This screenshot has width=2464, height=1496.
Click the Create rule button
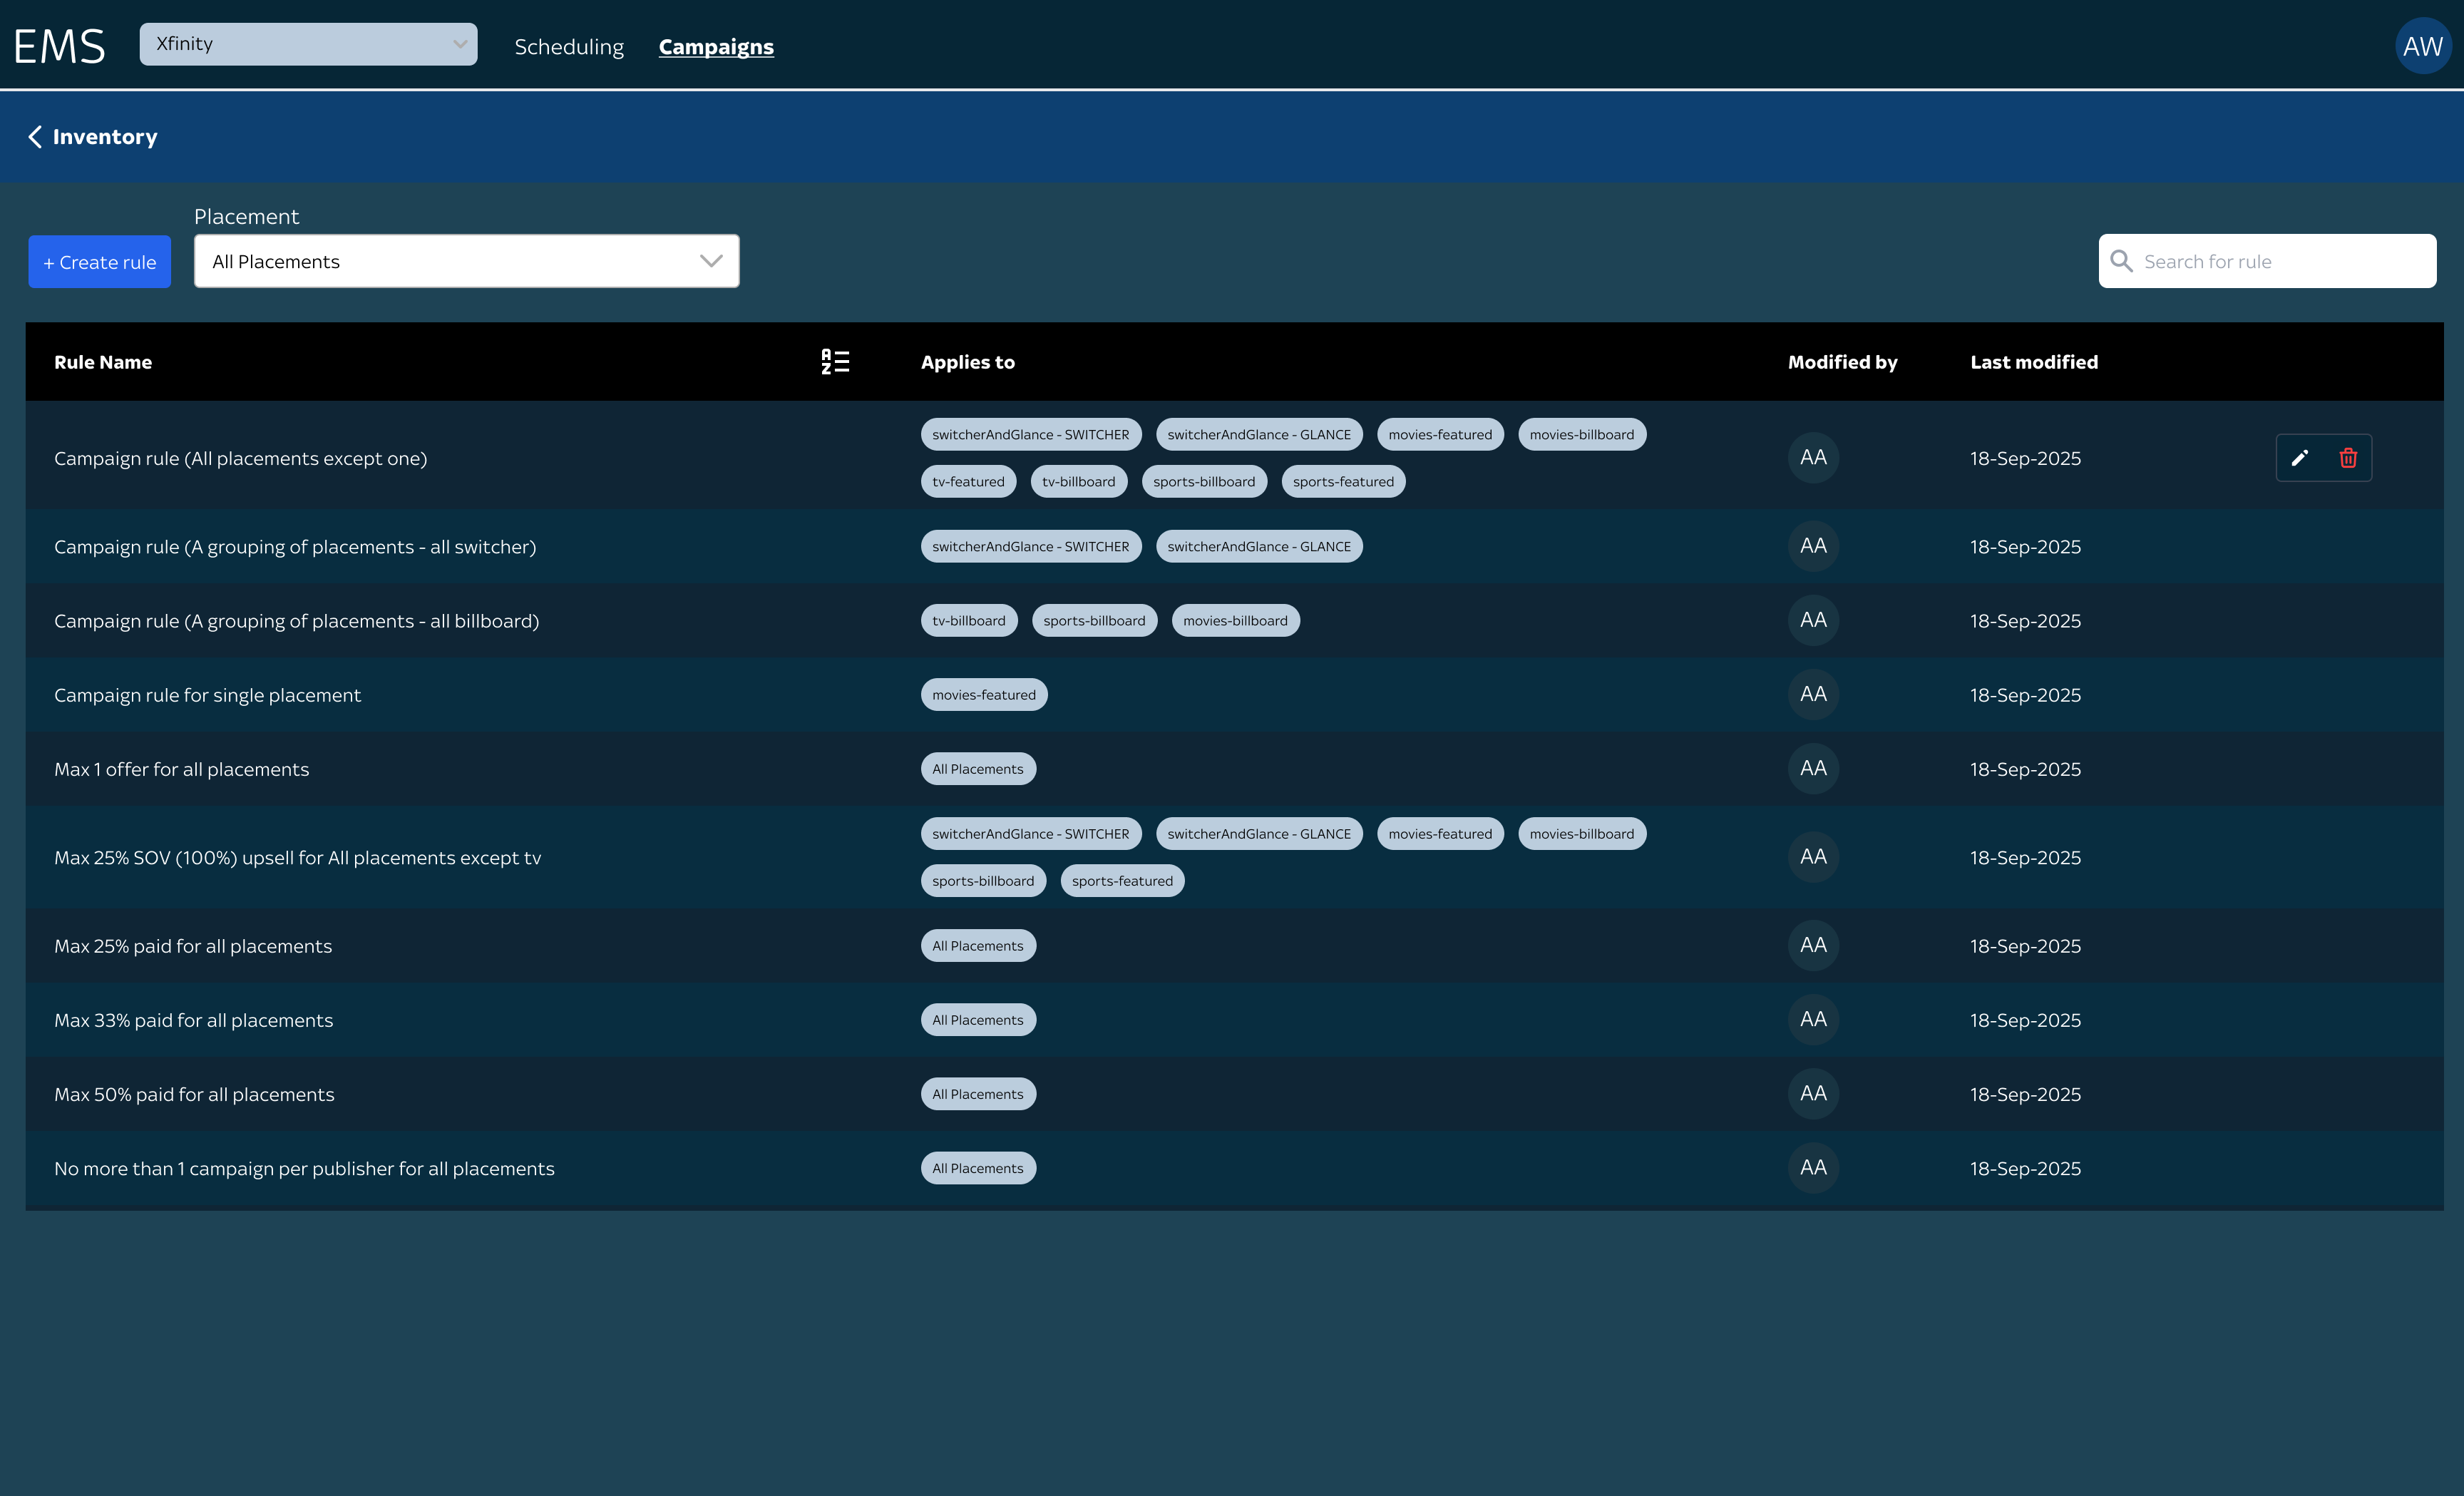[x=99, y=262]
